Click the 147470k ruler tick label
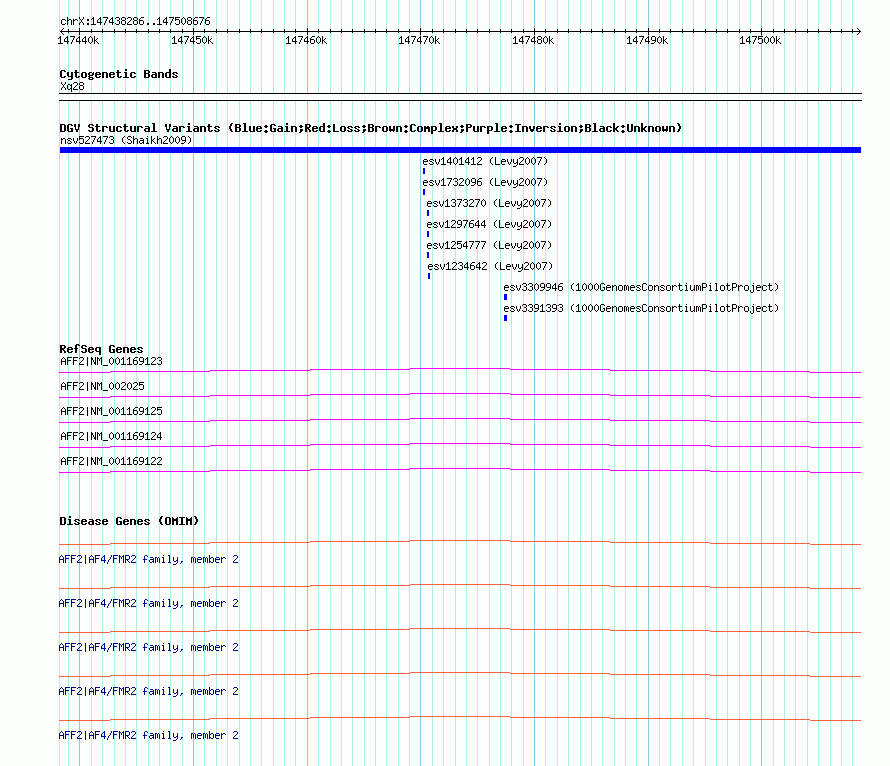890x766 pixels. pyautogui.click(x=419, y=40)
